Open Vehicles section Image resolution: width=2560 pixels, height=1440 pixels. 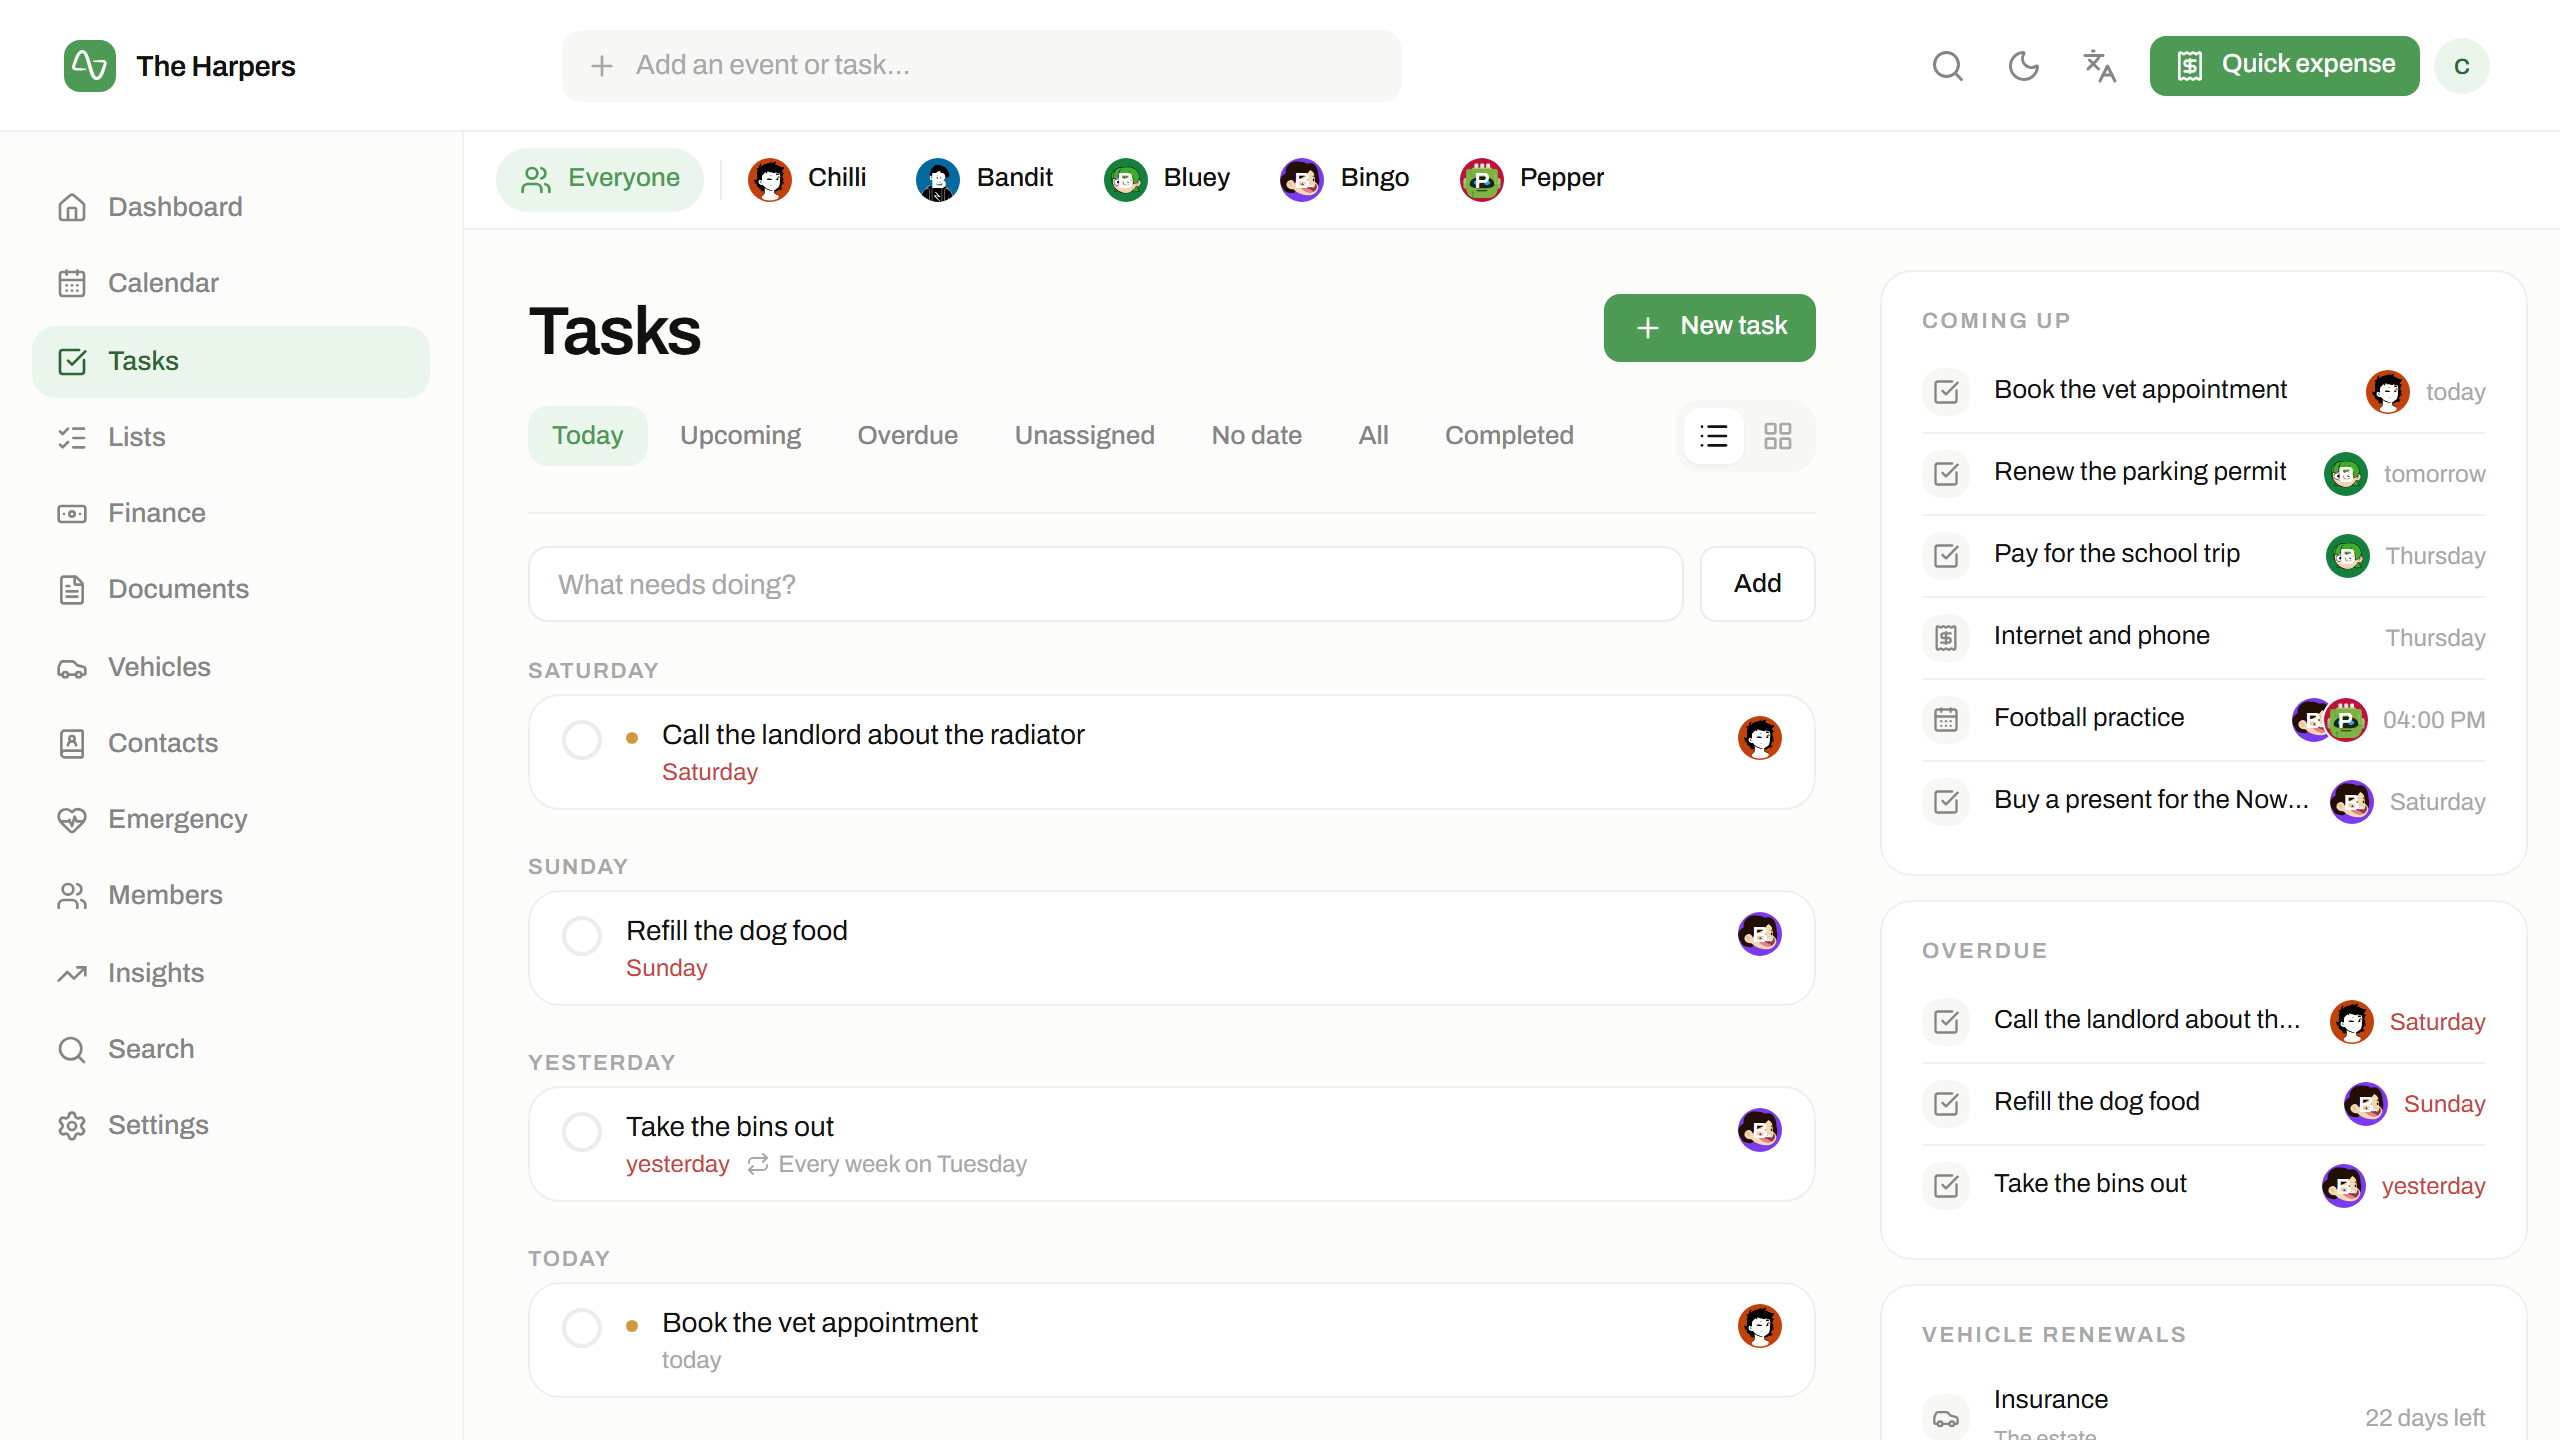[231, 667]
